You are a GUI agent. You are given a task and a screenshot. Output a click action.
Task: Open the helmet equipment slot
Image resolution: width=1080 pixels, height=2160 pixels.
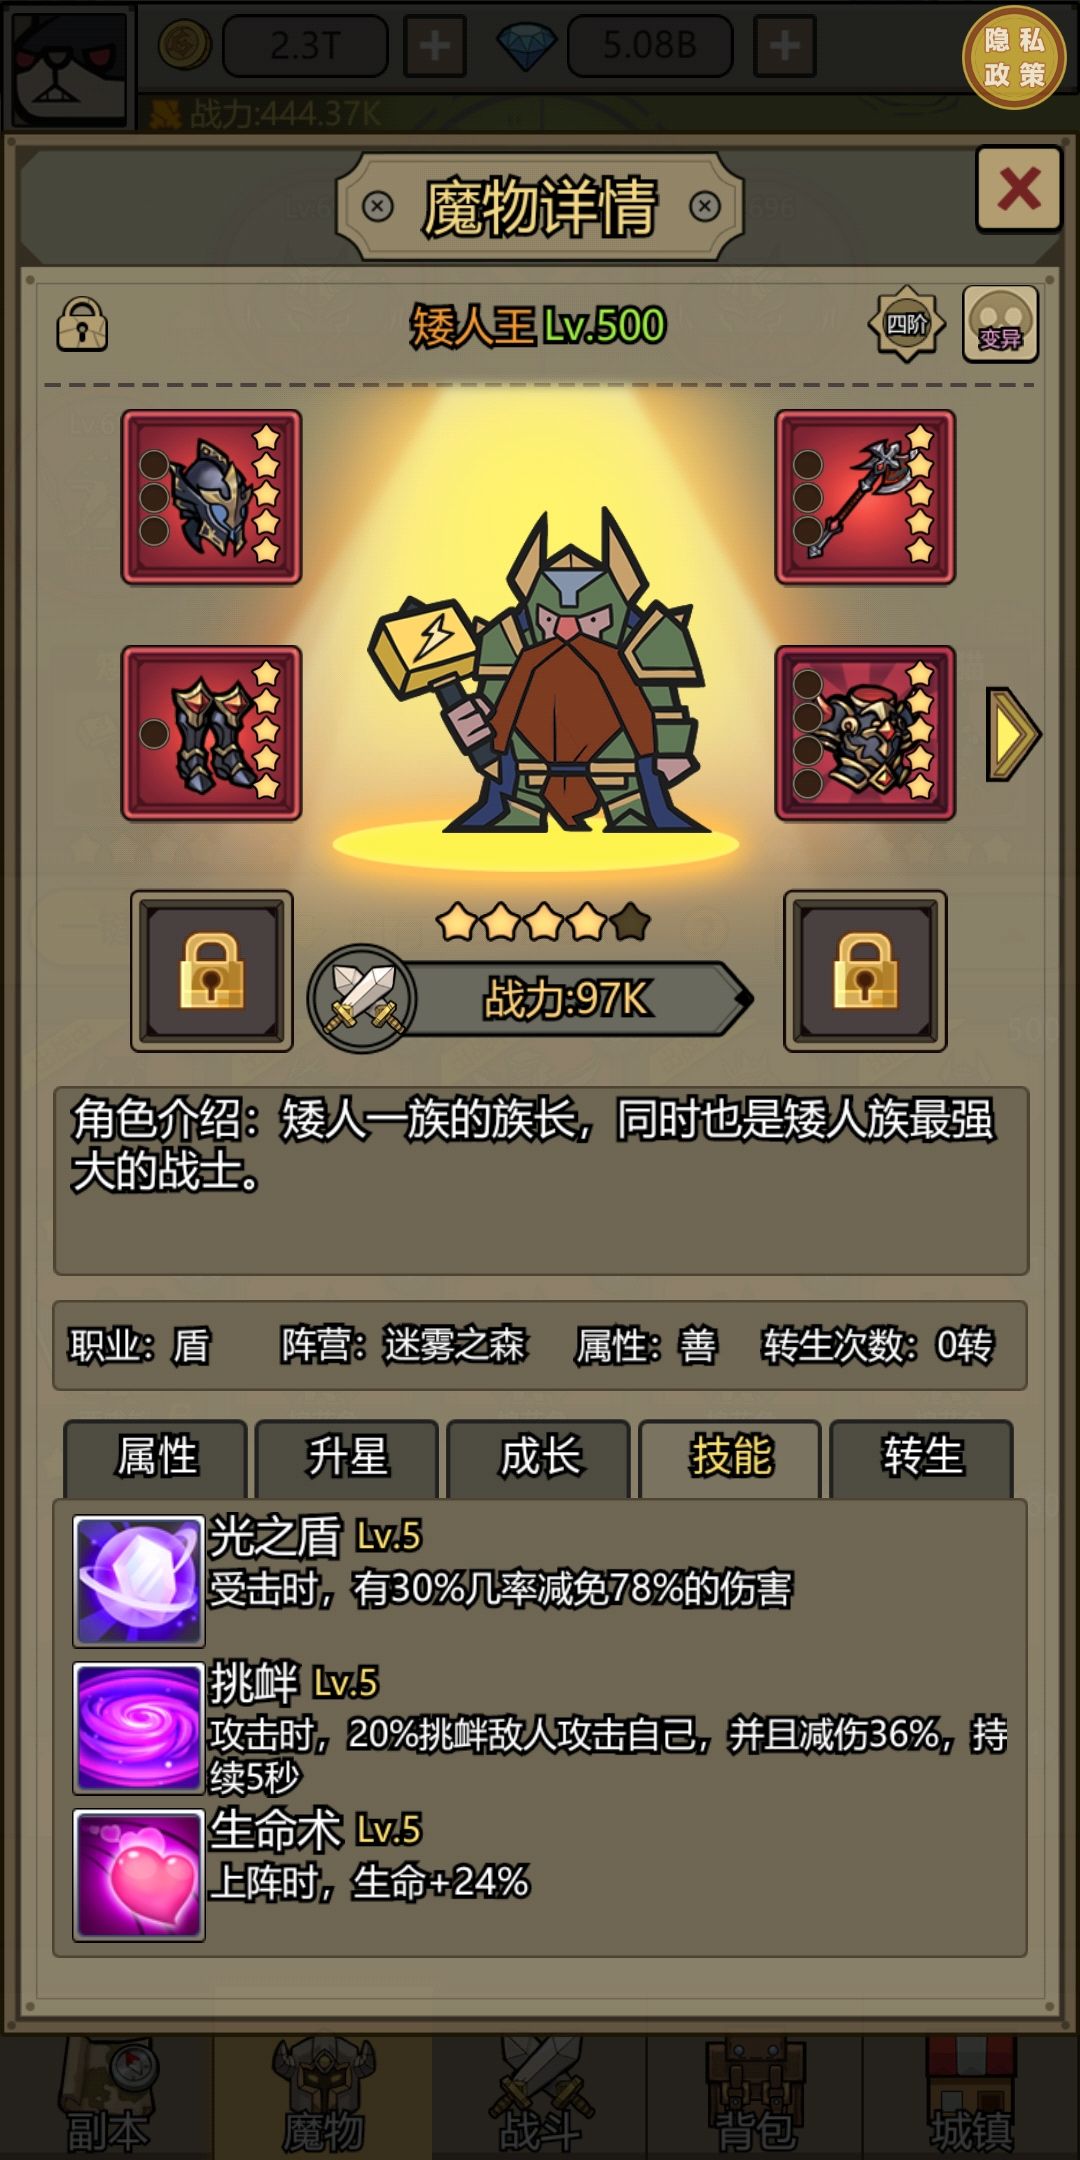[x=212, y=497]
